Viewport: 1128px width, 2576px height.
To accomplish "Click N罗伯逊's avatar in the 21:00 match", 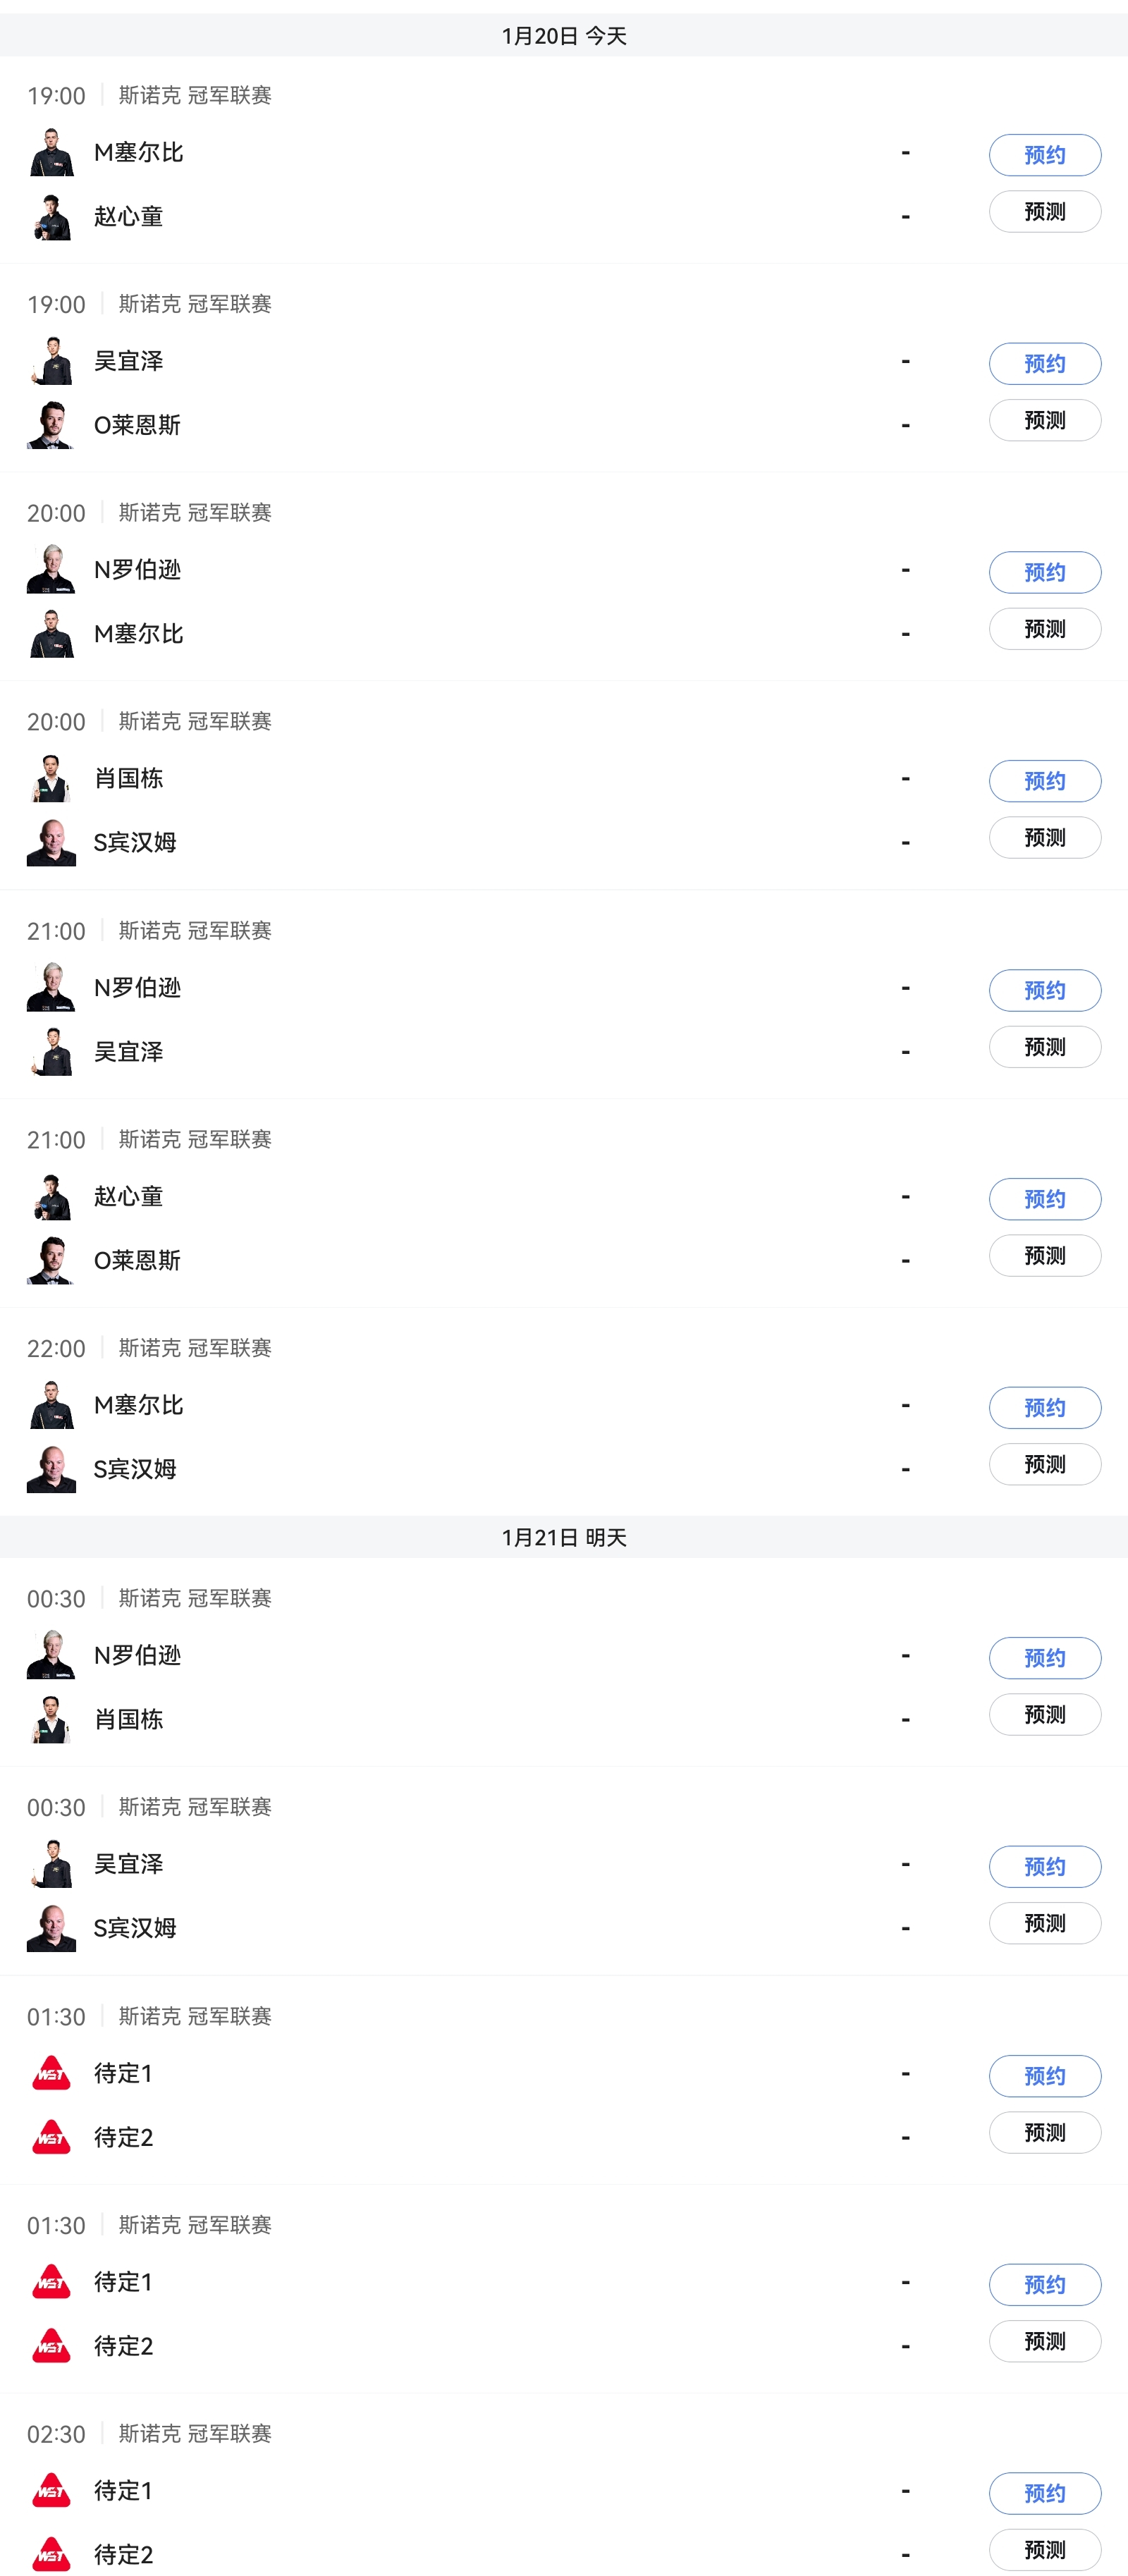I will click(51, 988).
